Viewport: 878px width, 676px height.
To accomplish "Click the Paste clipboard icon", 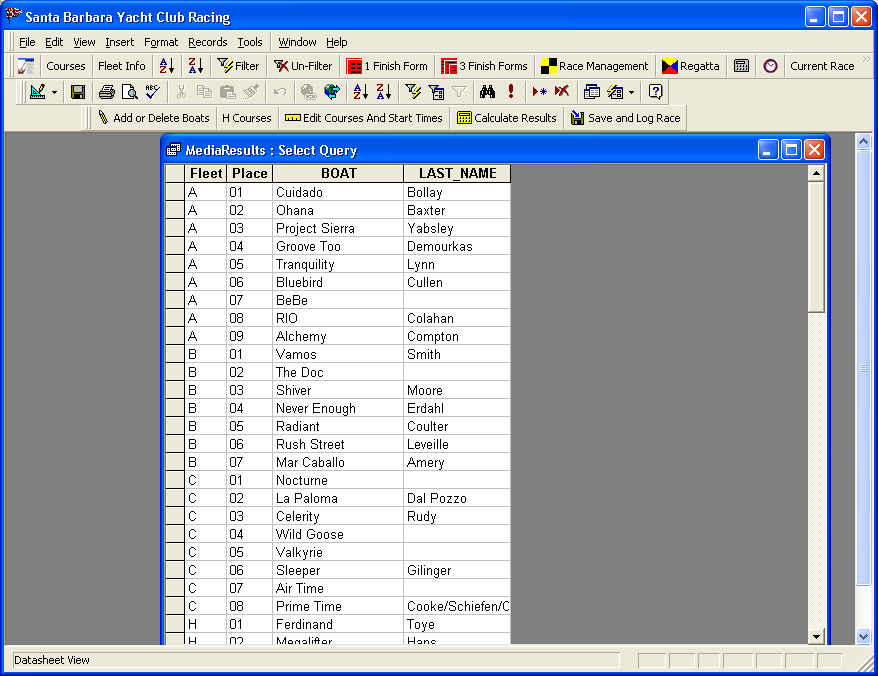I will pyautogui.click(x=227, y=92).
